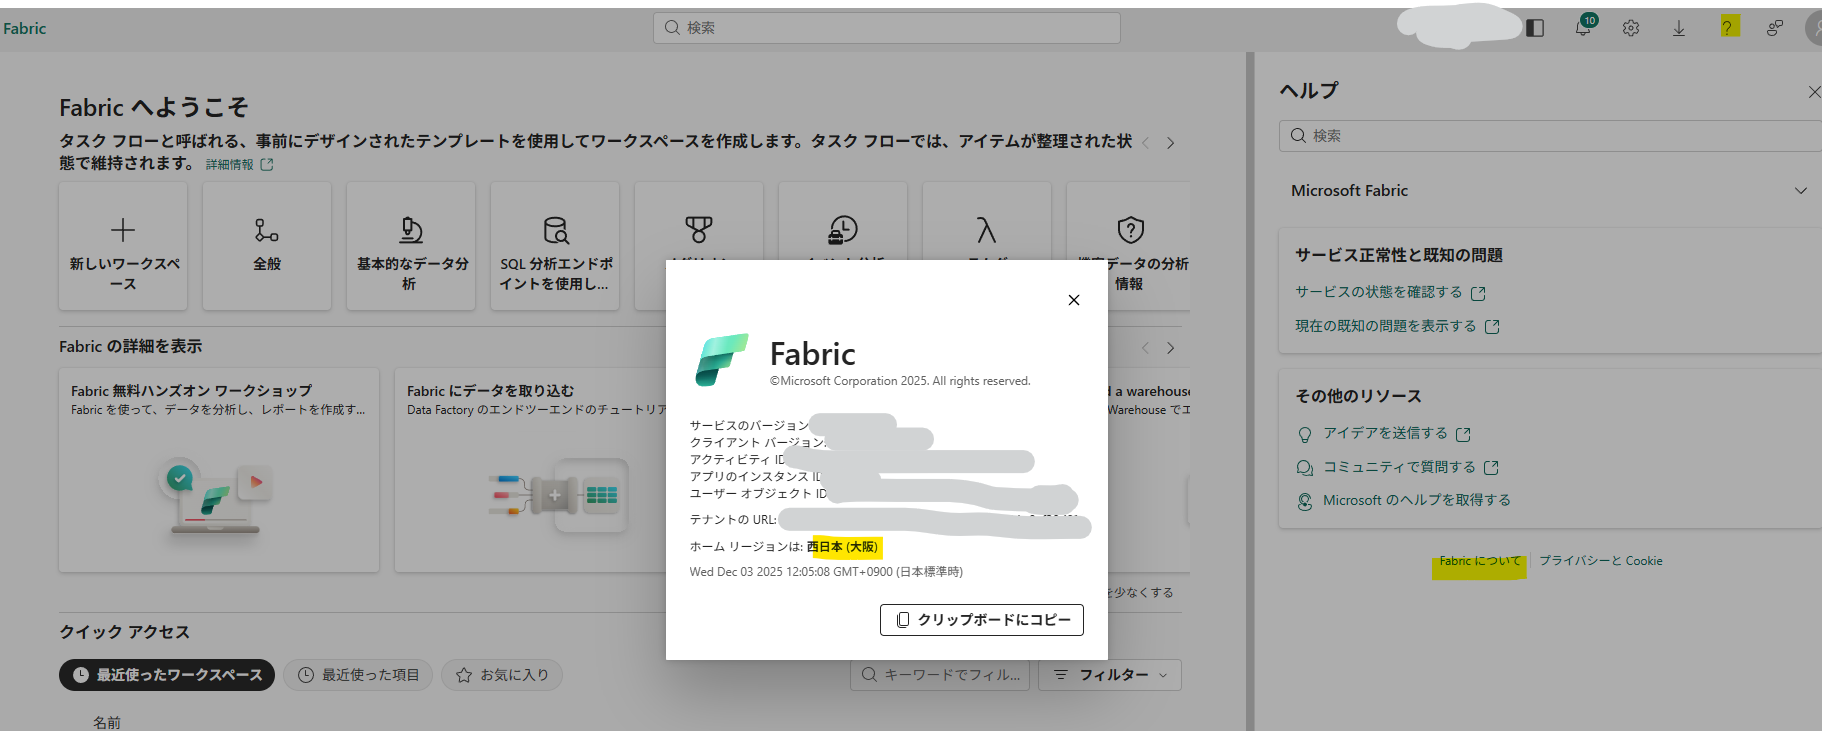Click the SQL database search icon
Screen dimensions: 1822x731
coord(556,230)
